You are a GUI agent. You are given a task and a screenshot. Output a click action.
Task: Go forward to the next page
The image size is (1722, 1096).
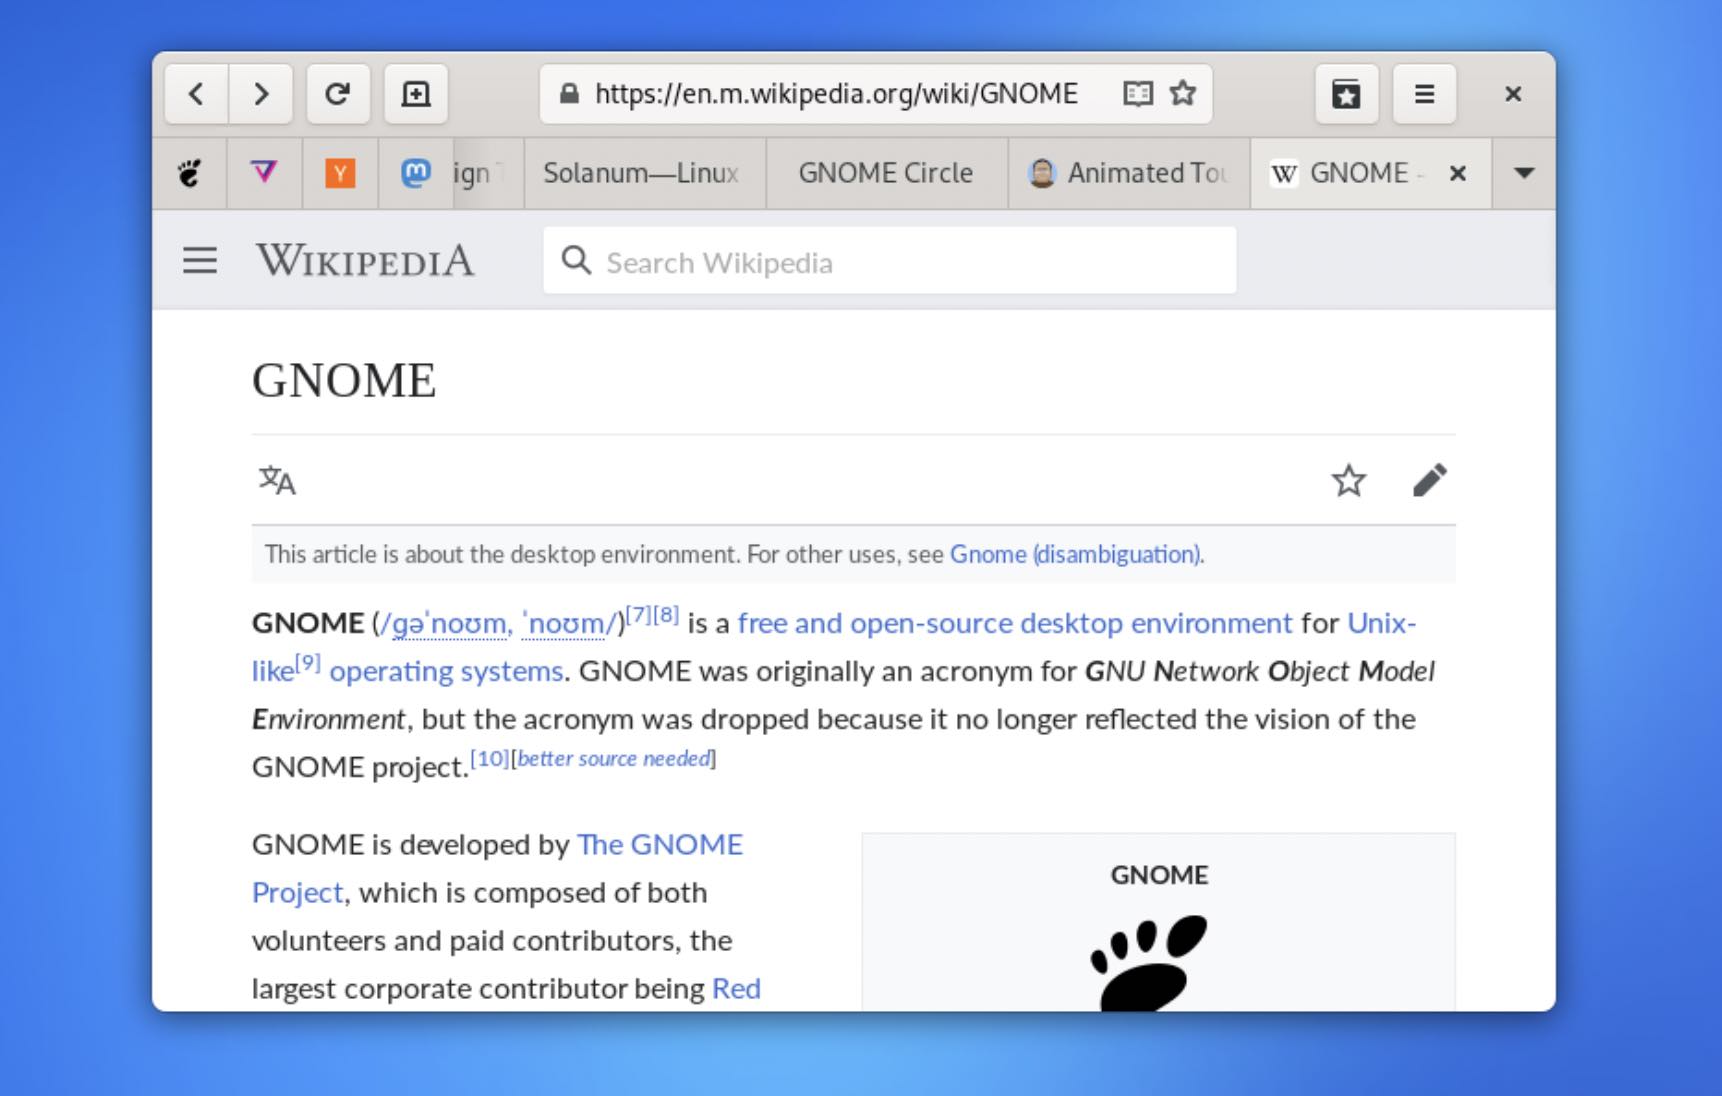pos(261,94)
